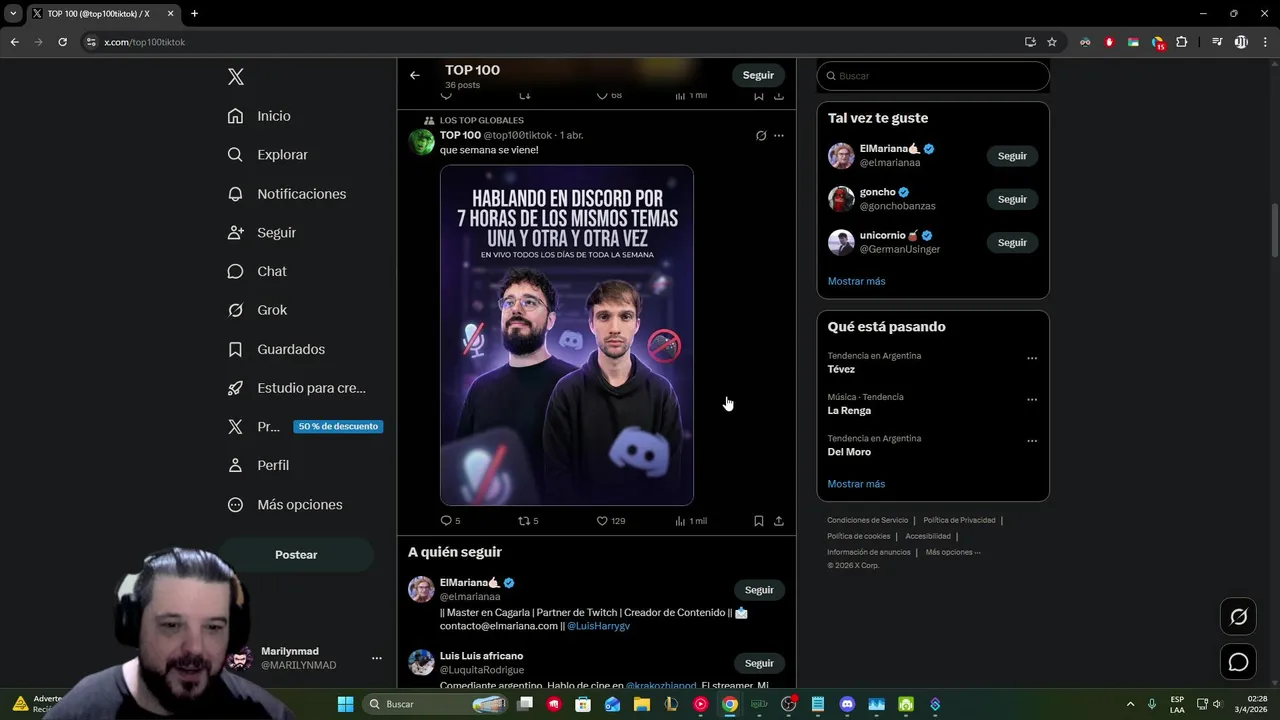
Task: Open the Chrome extensions puzzle icon
Action: point(1182,42)
